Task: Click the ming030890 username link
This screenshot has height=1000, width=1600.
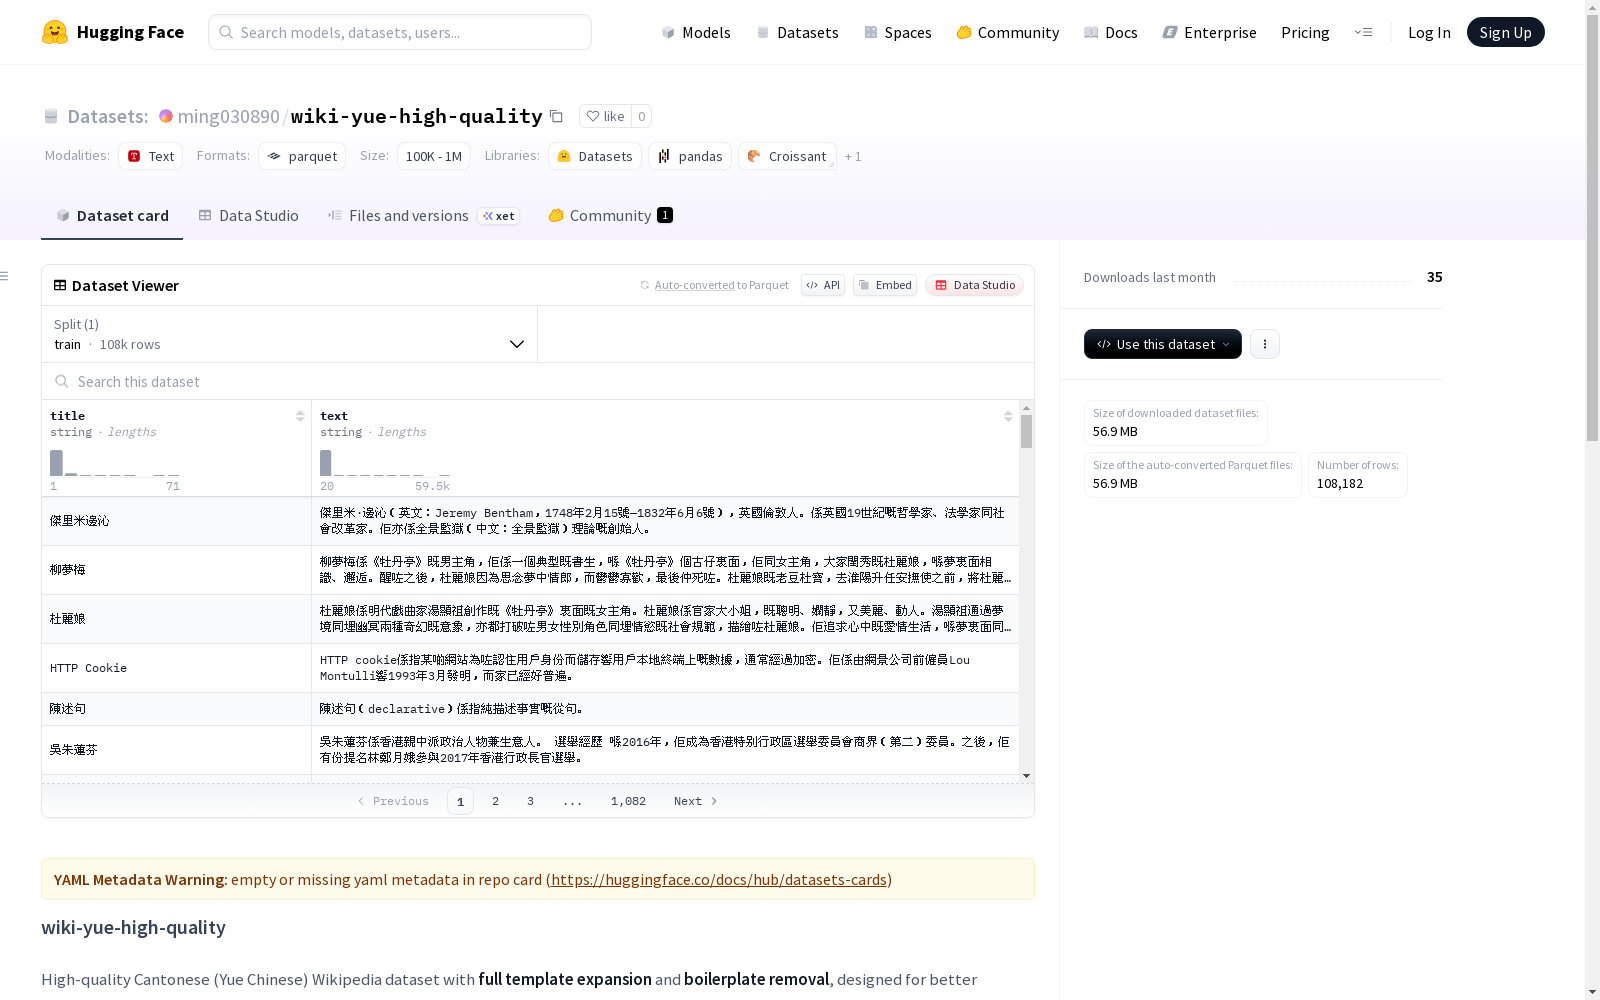Action: click(228, 116)
